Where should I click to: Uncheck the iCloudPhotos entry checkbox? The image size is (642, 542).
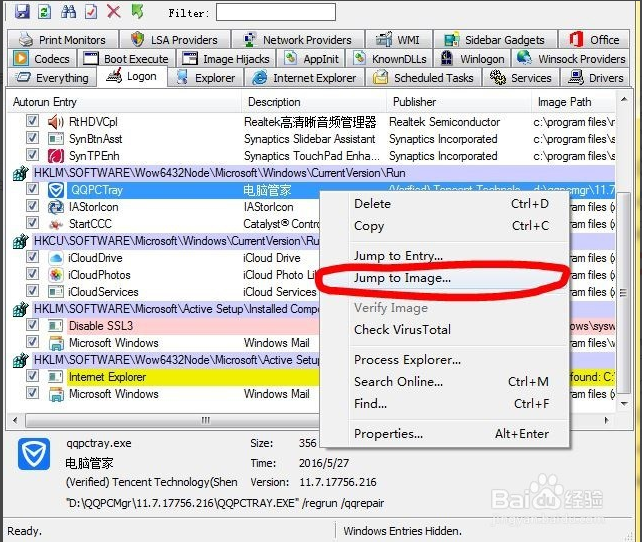(32, 274)
